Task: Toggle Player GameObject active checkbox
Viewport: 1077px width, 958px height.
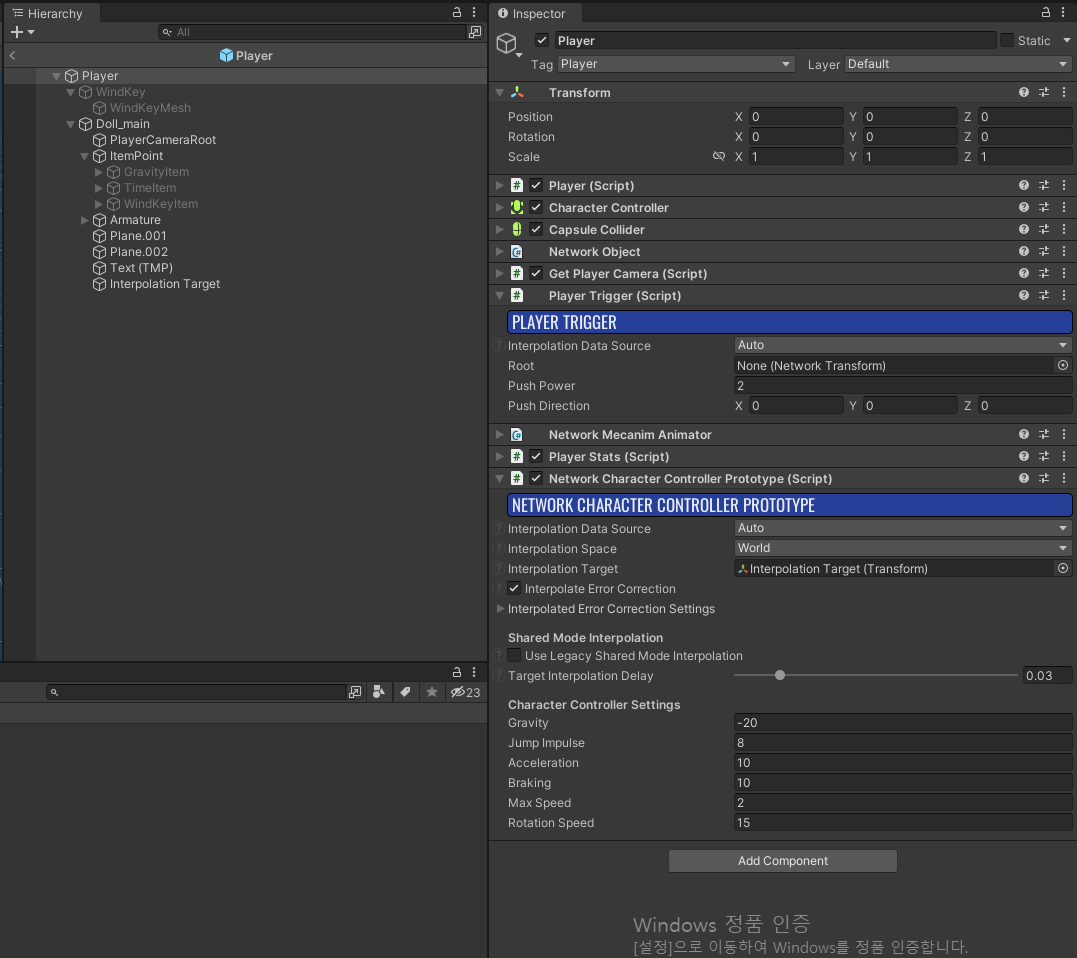Action: coord(542,41)
